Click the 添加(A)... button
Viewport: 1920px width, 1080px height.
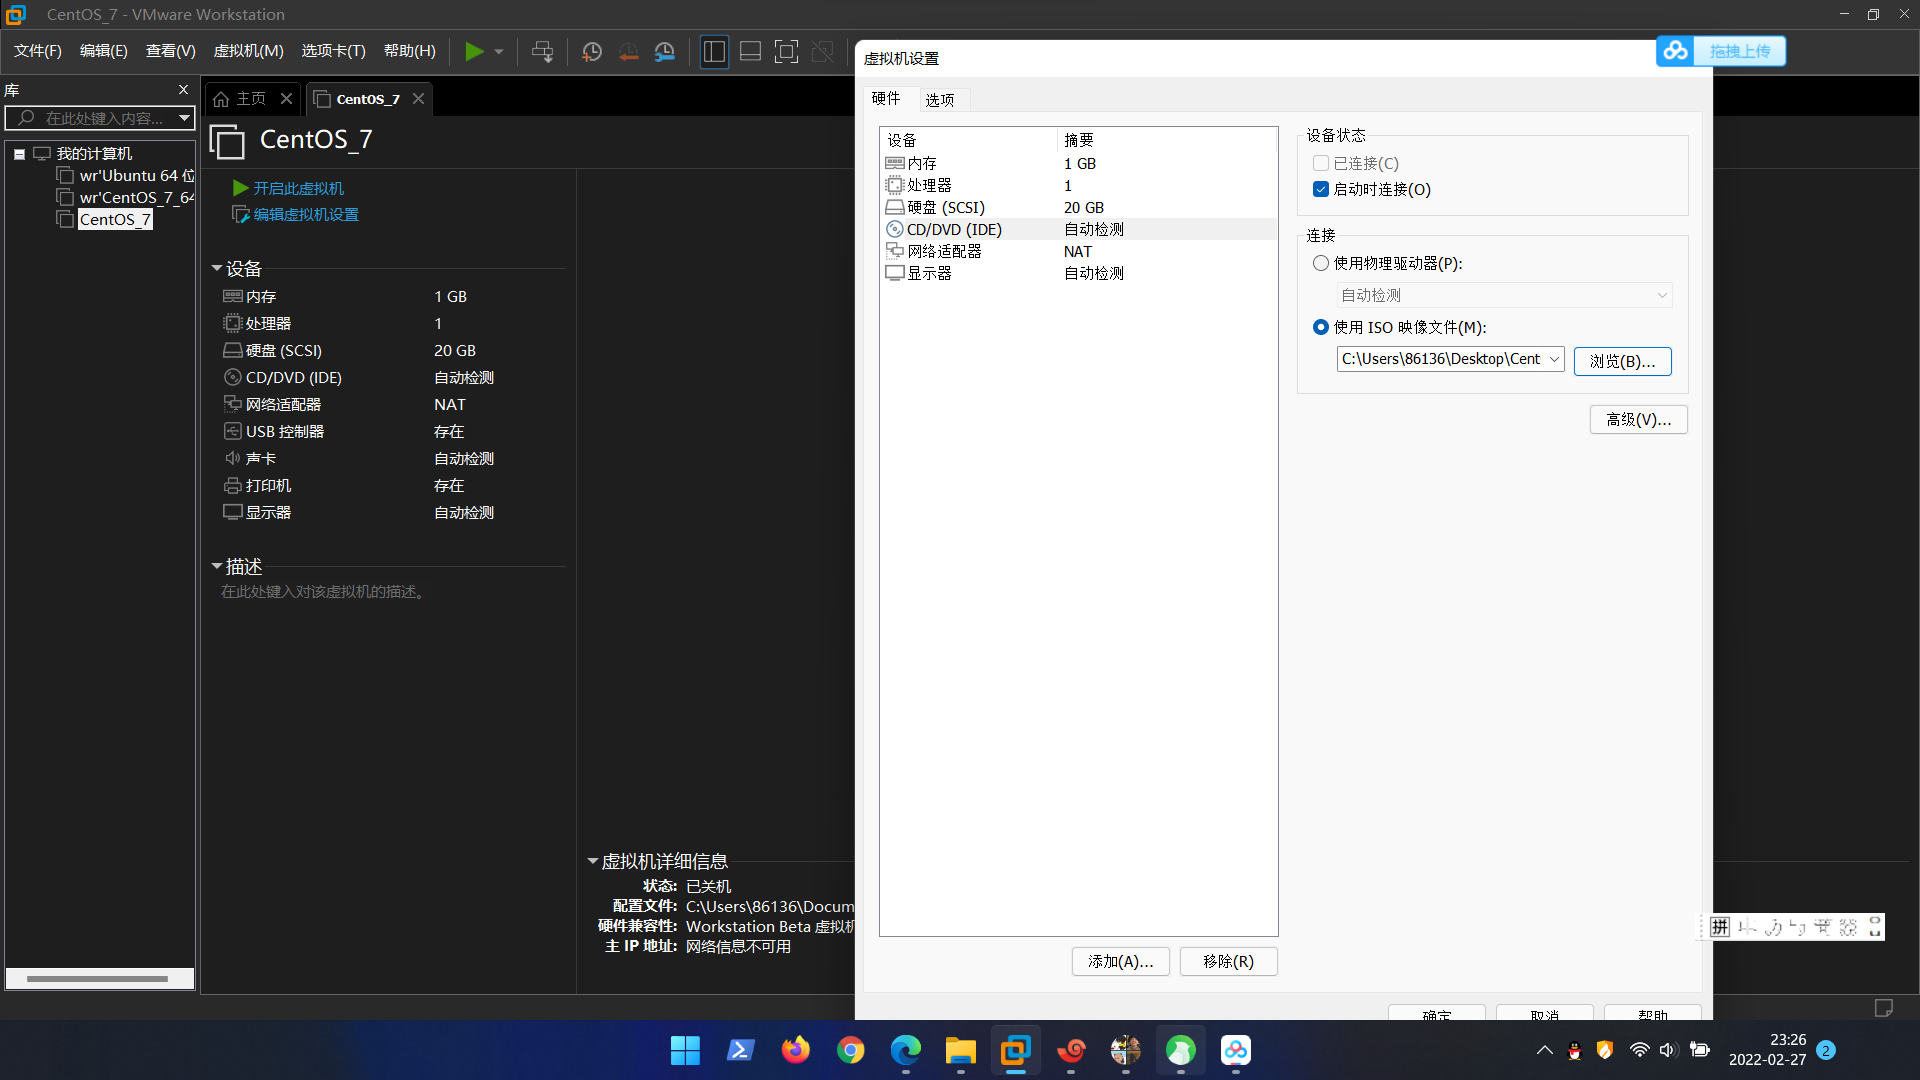[1120, 961]
